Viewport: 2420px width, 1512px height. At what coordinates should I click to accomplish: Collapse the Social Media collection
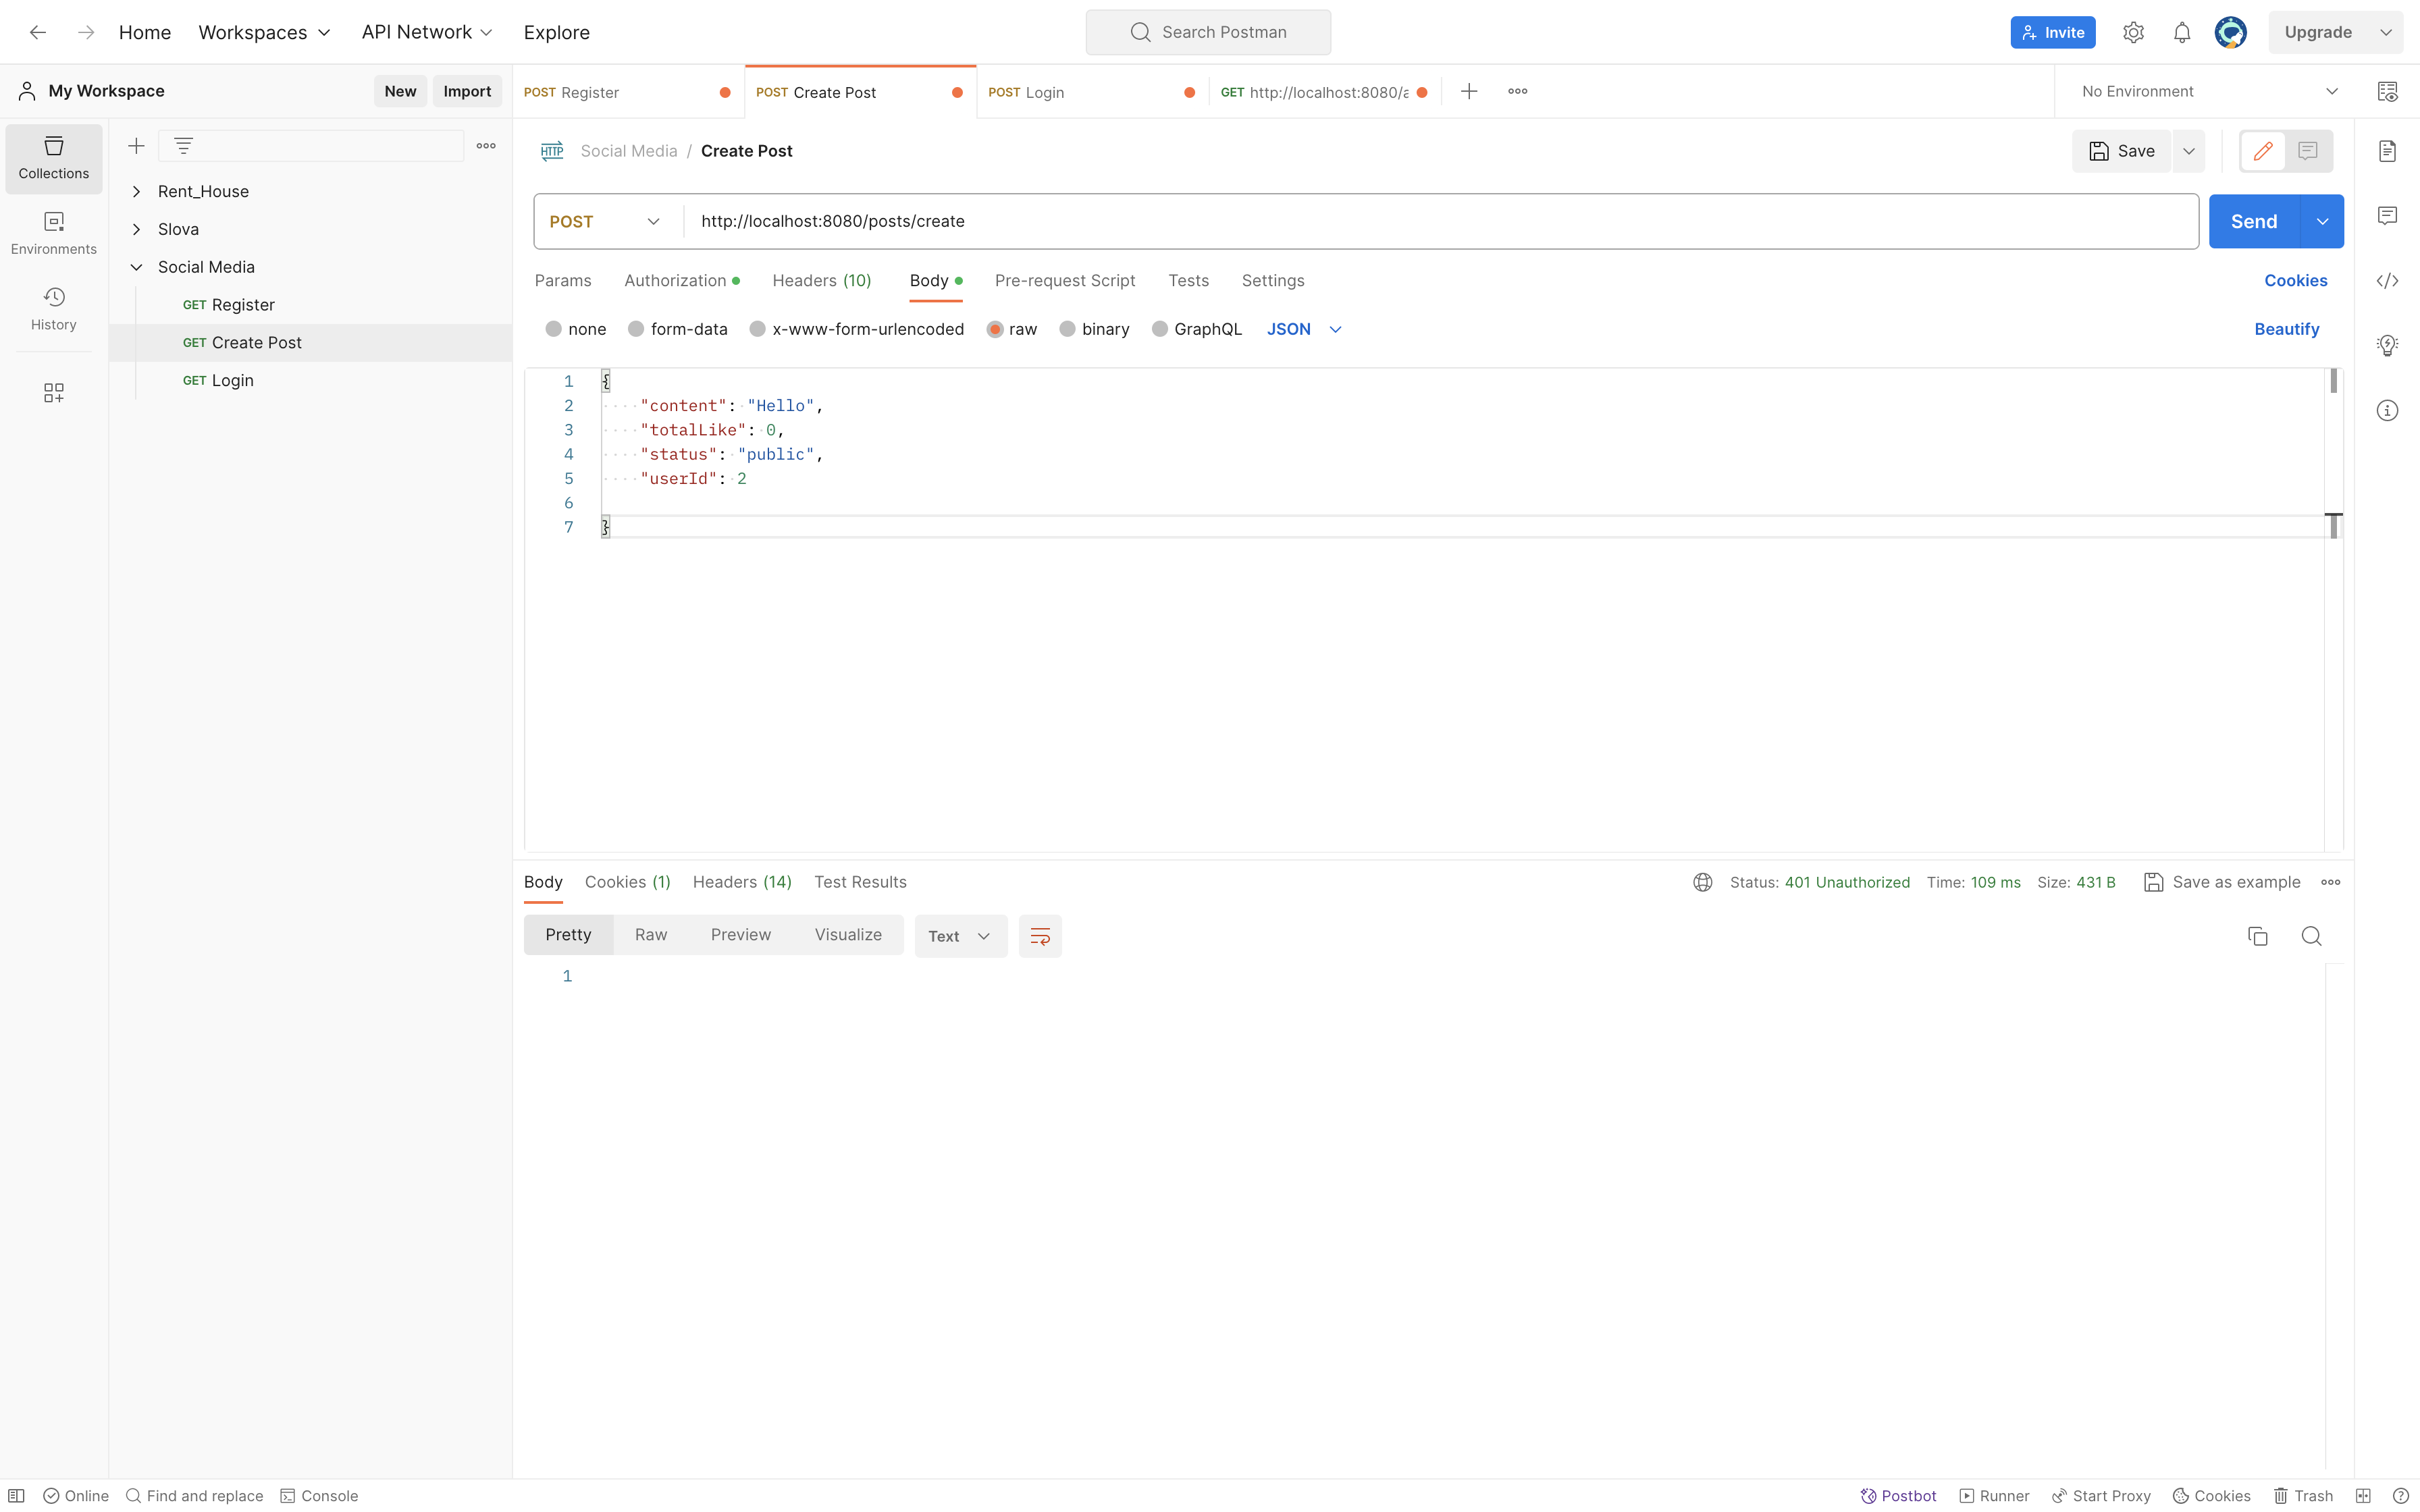(137, 267)
